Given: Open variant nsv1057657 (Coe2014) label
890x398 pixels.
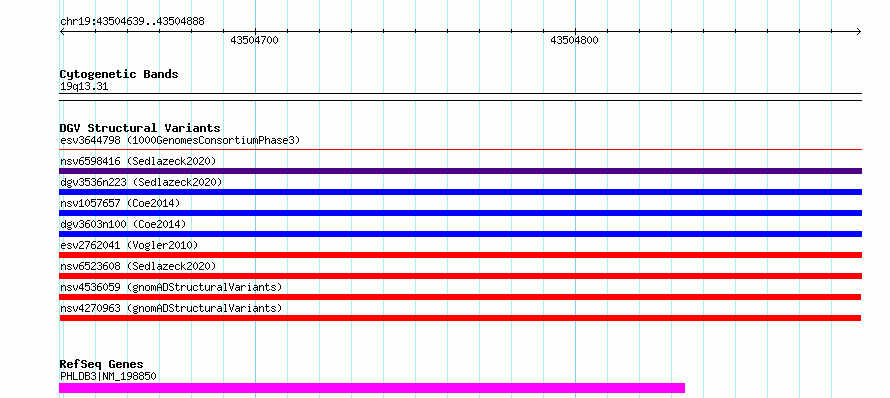Looking at the screenshot, I should 120,203.
